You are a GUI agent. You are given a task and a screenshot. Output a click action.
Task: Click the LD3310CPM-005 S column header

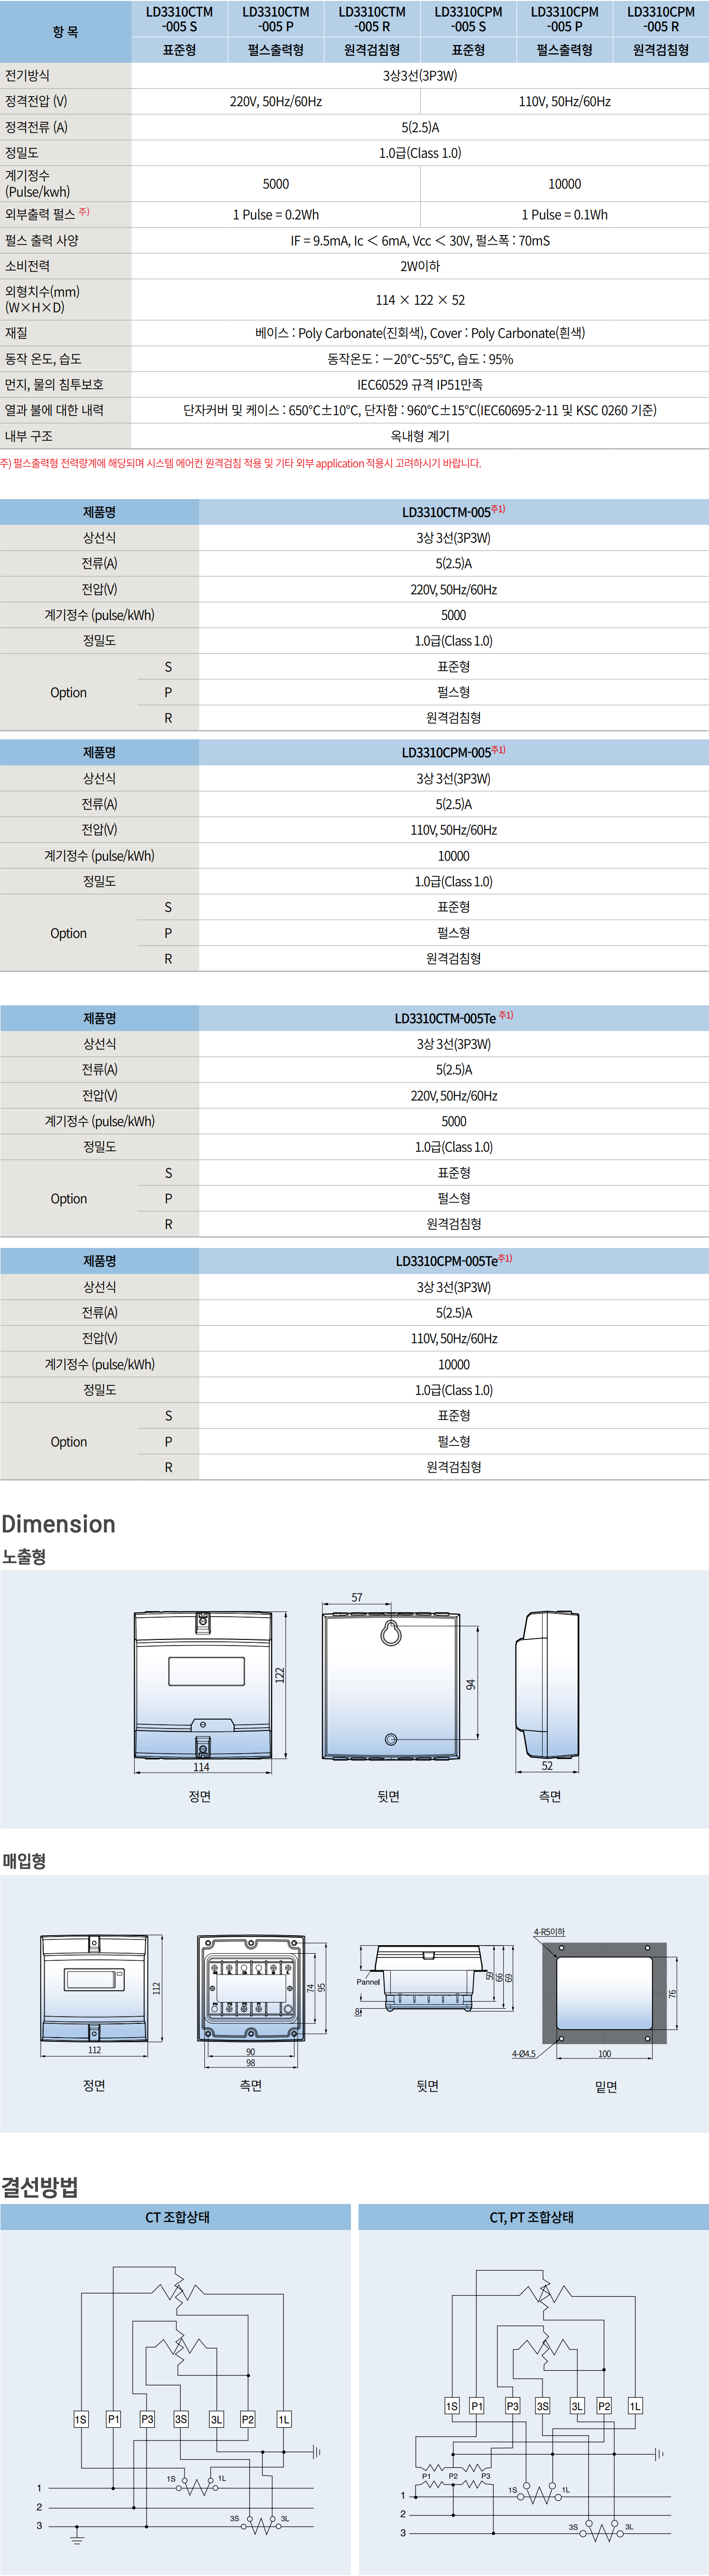(x=468, y=19)
